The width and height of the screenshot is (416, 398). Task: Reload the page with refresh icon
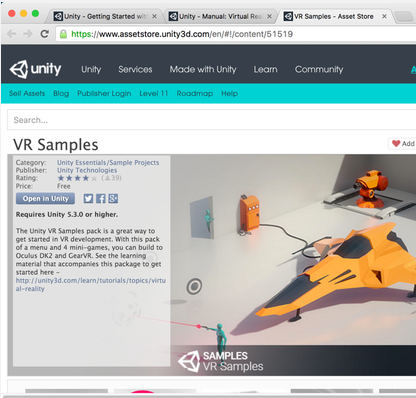click(x=44, y=34)
